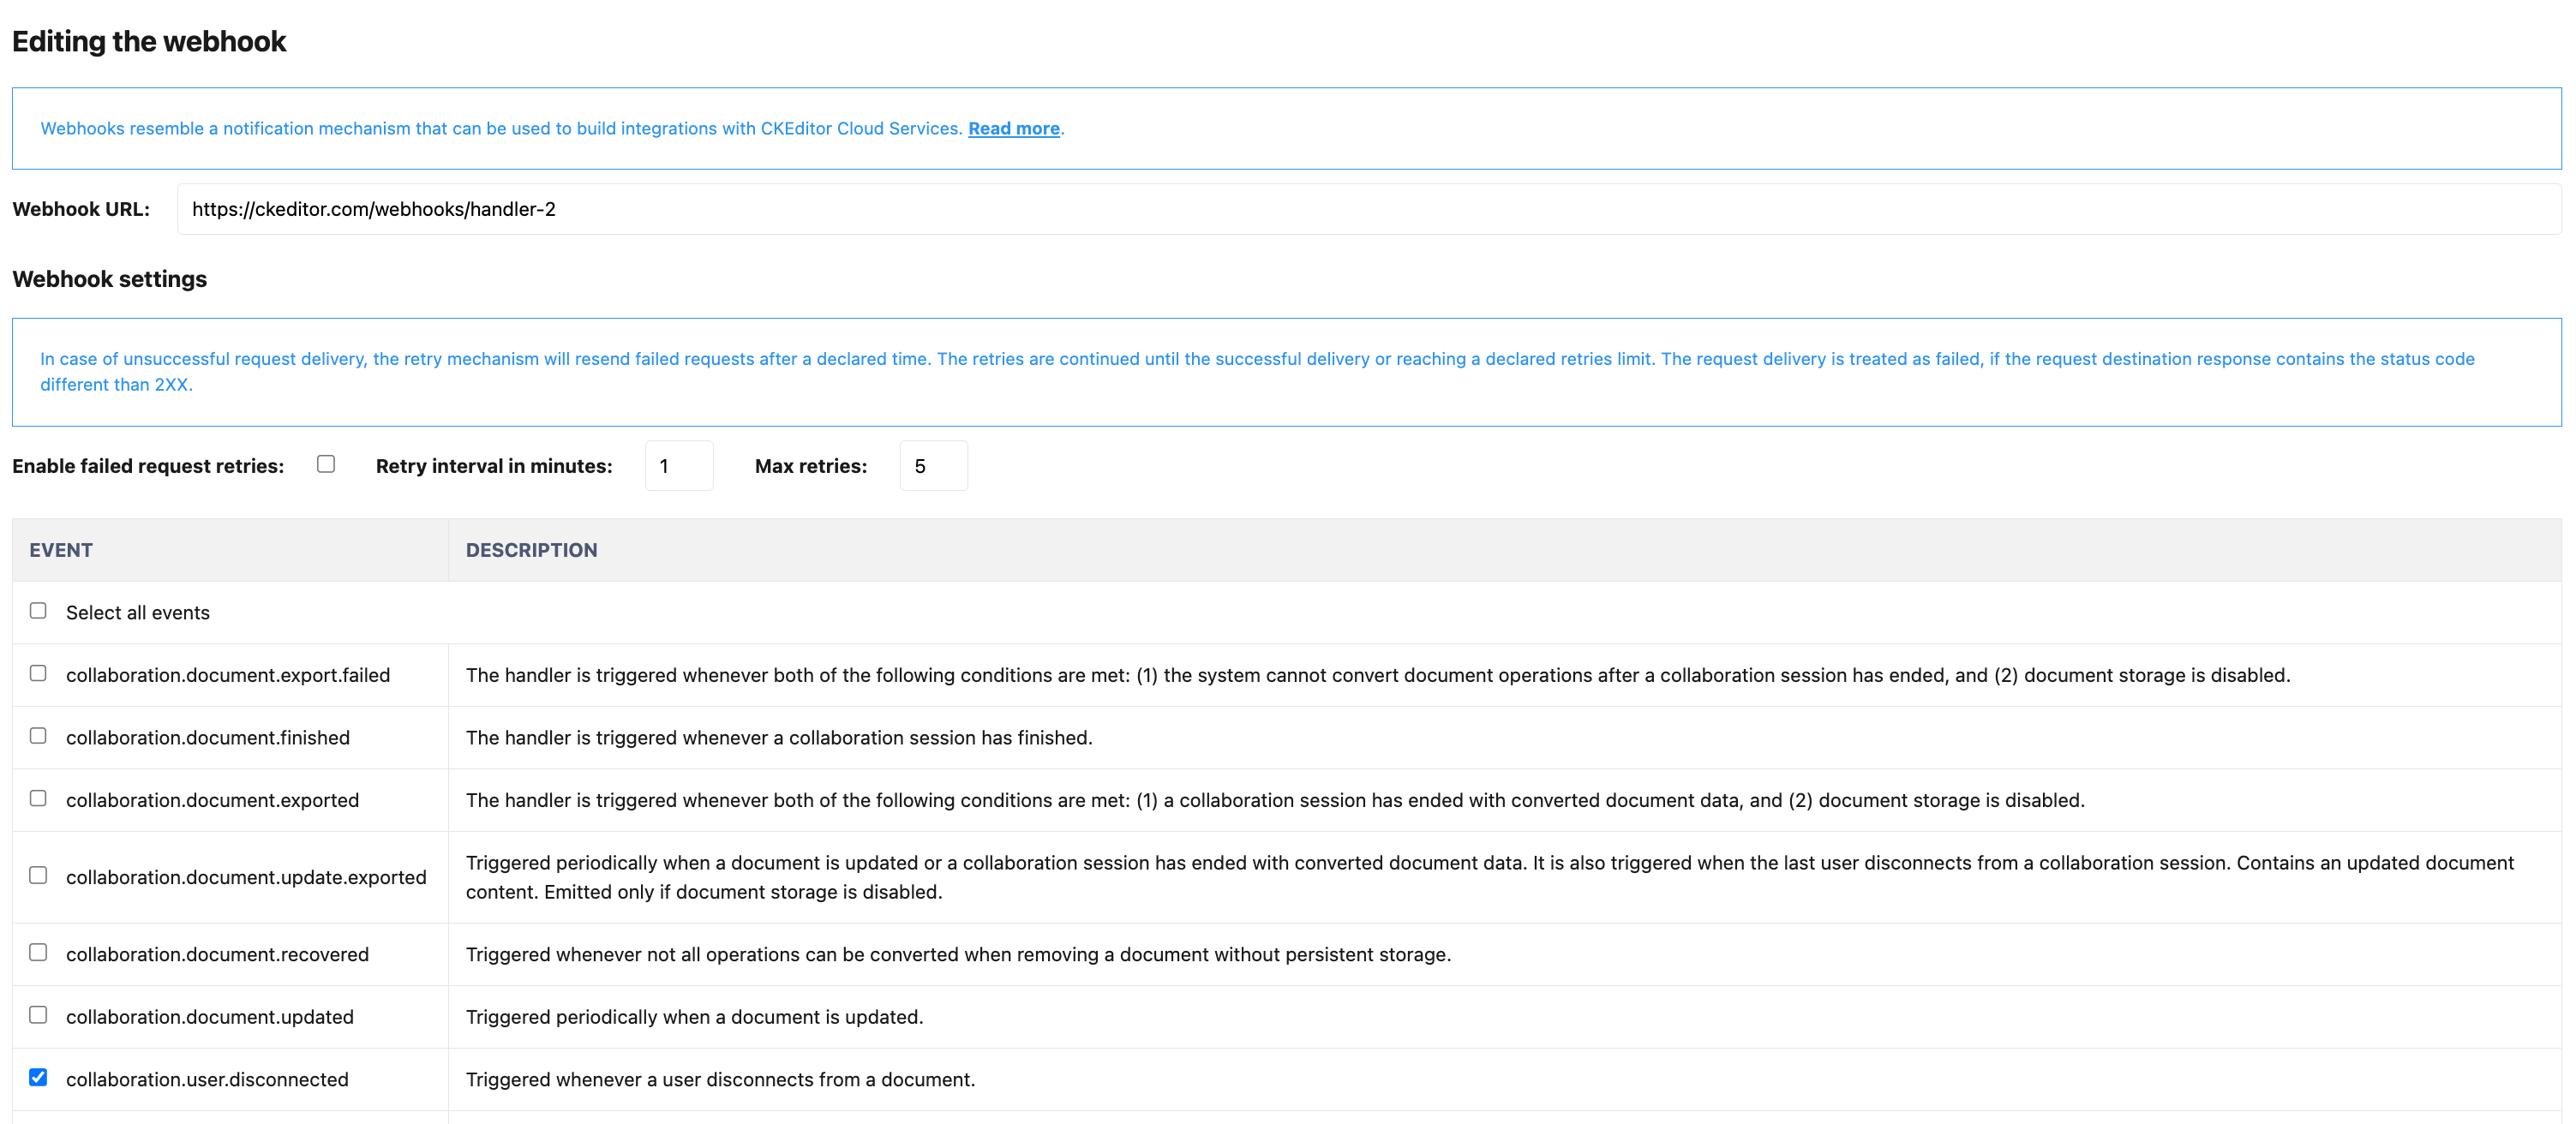Screen dimensions: 2576x1124
Task: Open the Read more link
Action: (1013, 128)
